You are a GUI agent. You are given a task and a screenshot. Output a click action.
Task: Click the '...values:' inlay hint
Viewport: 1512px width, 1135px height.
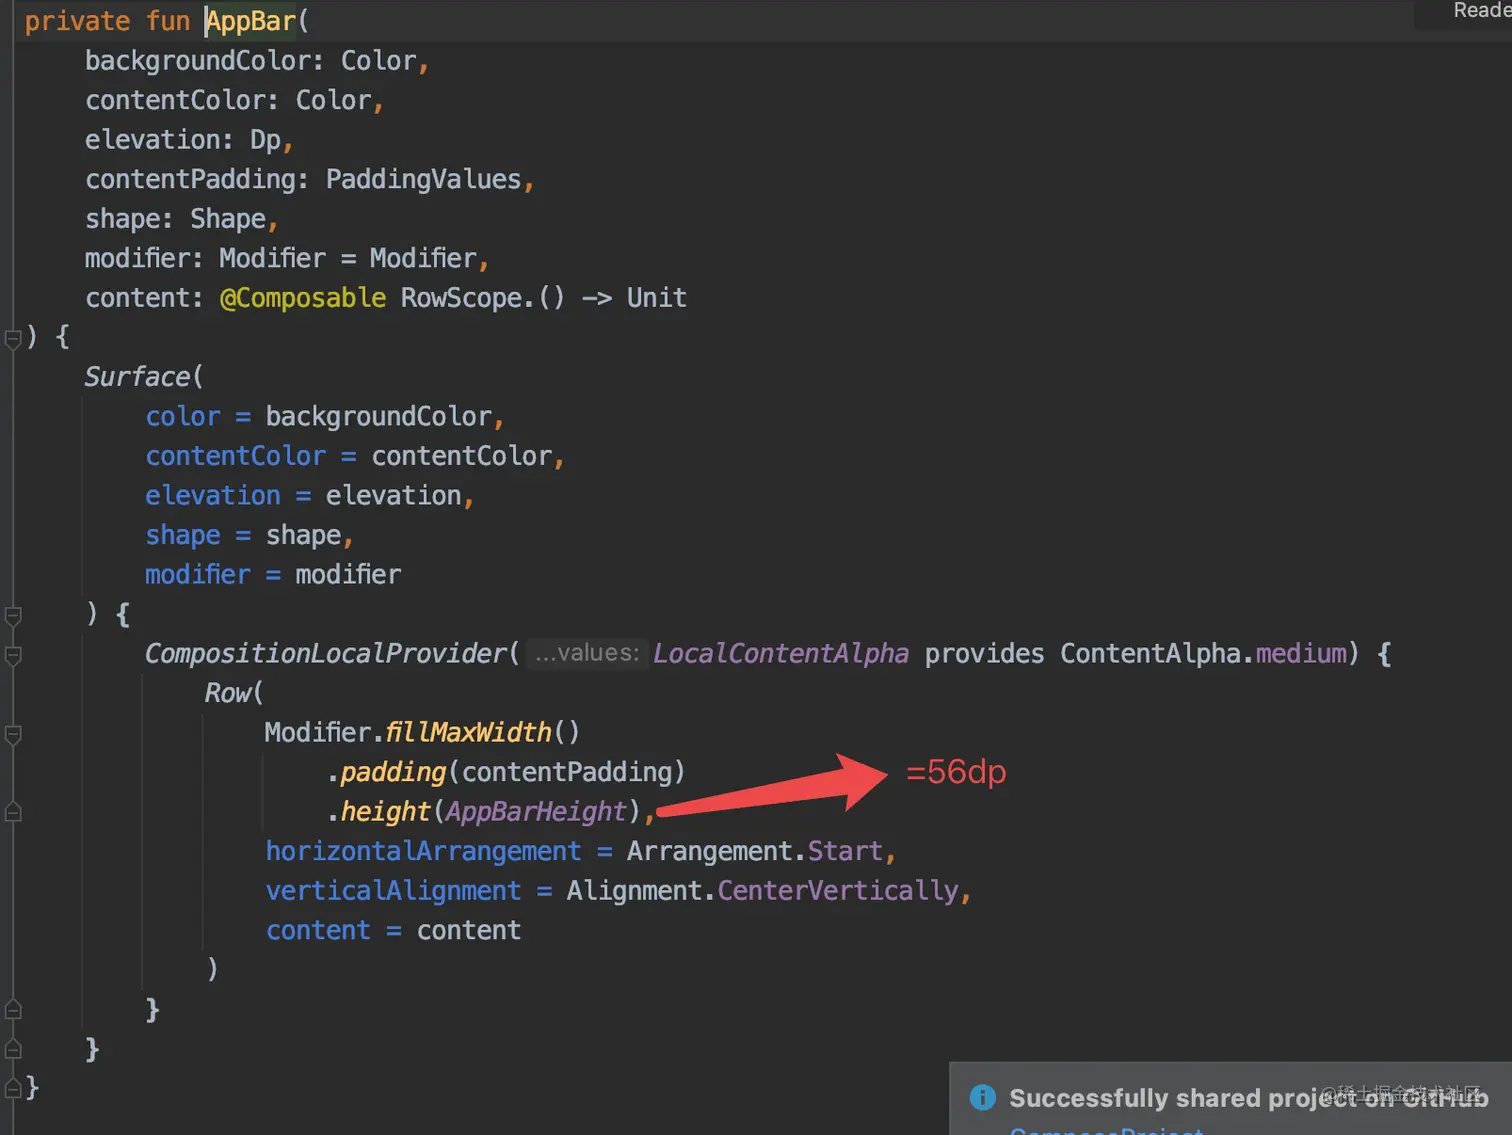coord(587,653)
